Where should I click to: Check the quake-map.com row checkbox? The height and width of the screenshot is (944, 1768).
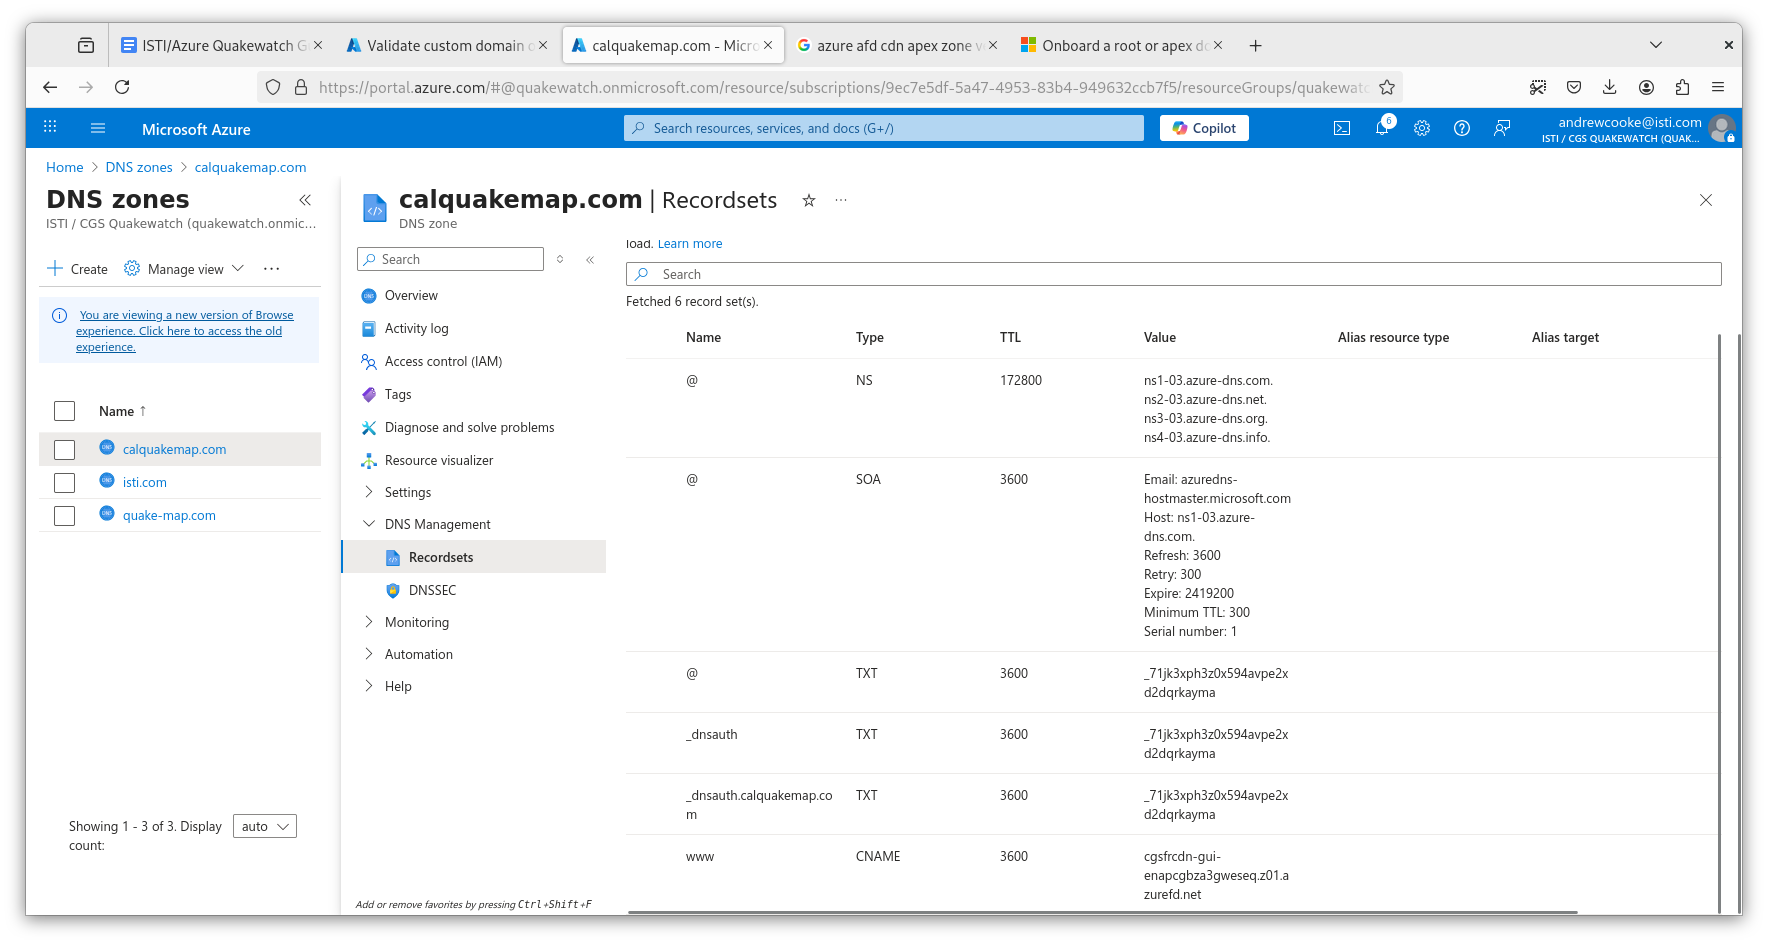click(64, 516)
